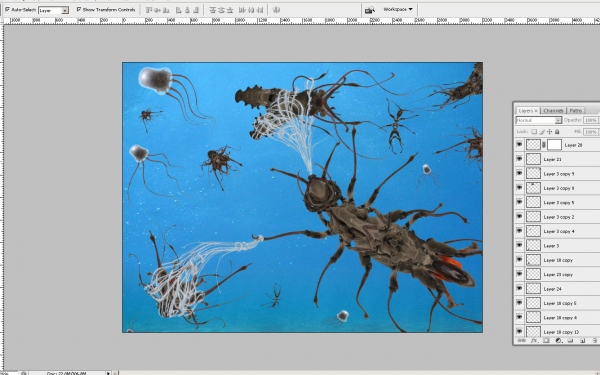Select the Layer 18 copy 4 row
600x375 pixels.
(558, 317)
